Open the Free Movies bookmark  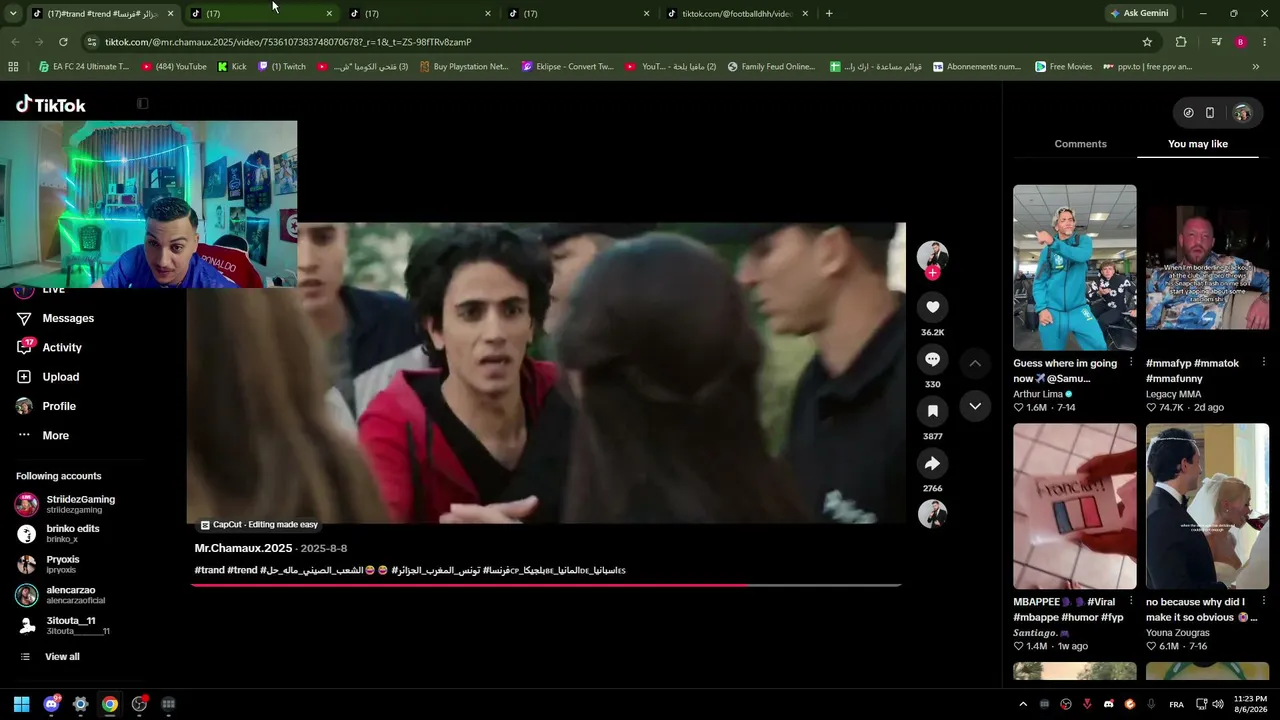1064,67
